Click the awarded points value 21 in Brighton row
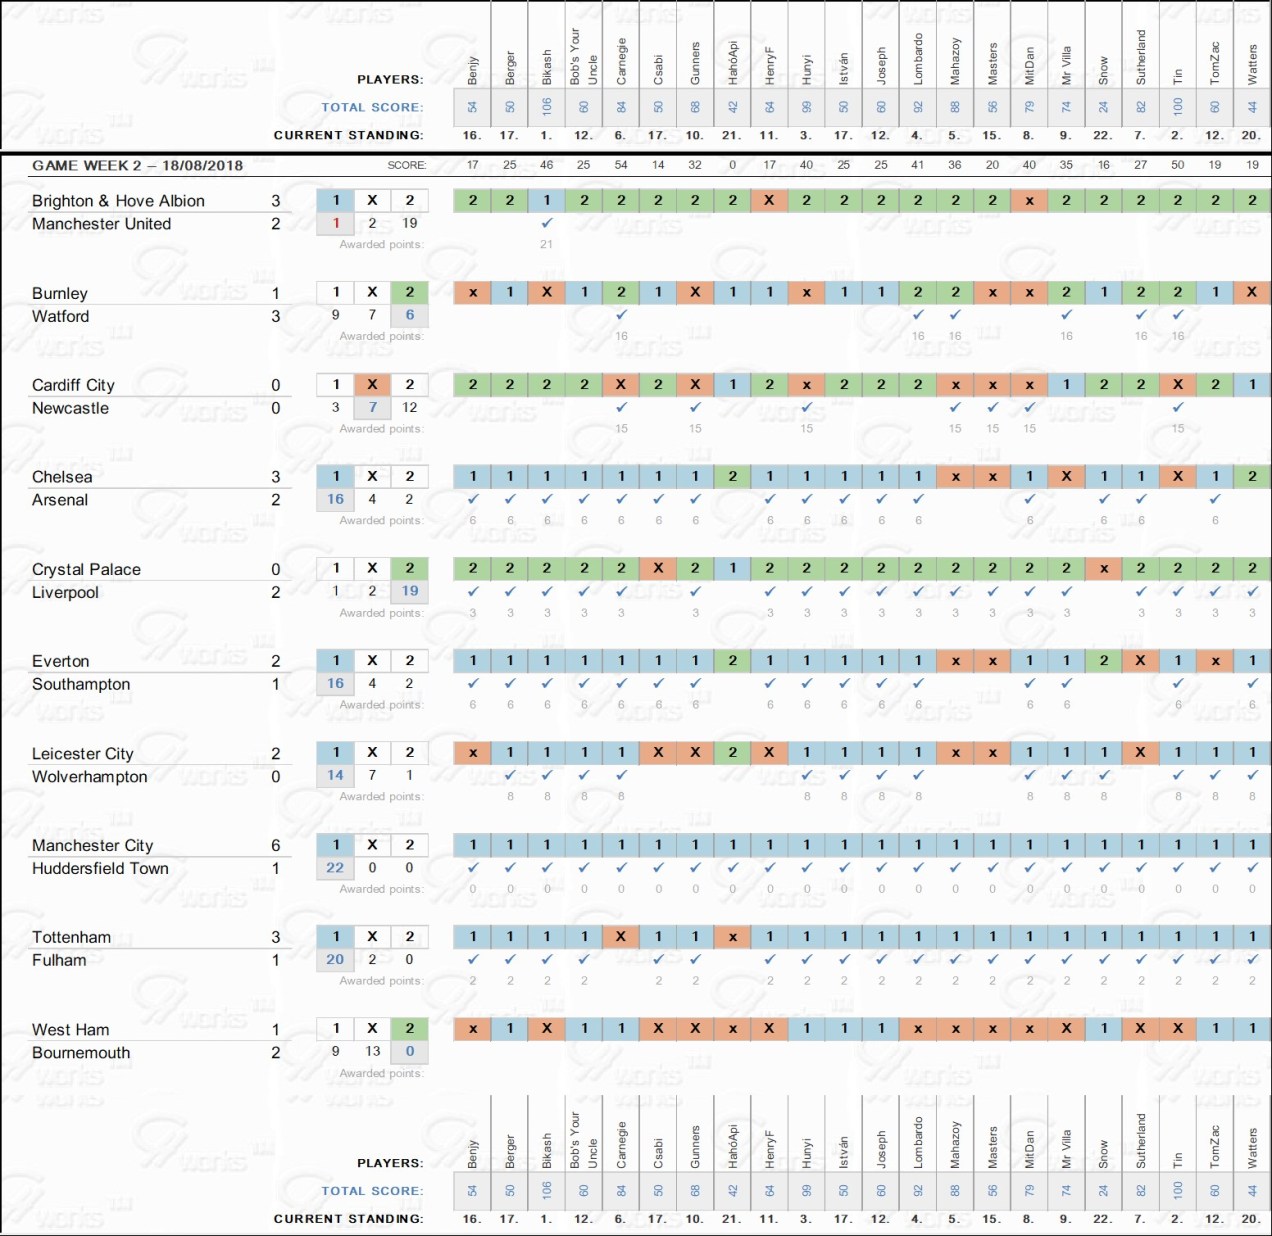Image resolution: width=1272 pixels, height=1236 pixels. coord(547,244)
